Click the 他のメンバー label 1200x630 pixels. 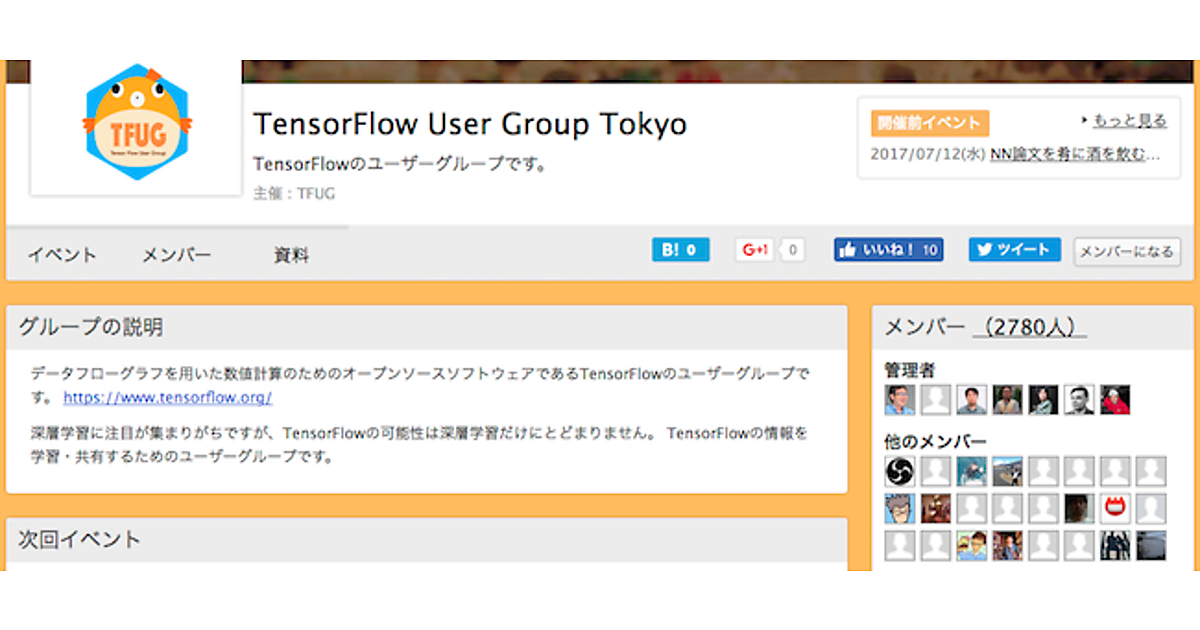pos(936,441)
